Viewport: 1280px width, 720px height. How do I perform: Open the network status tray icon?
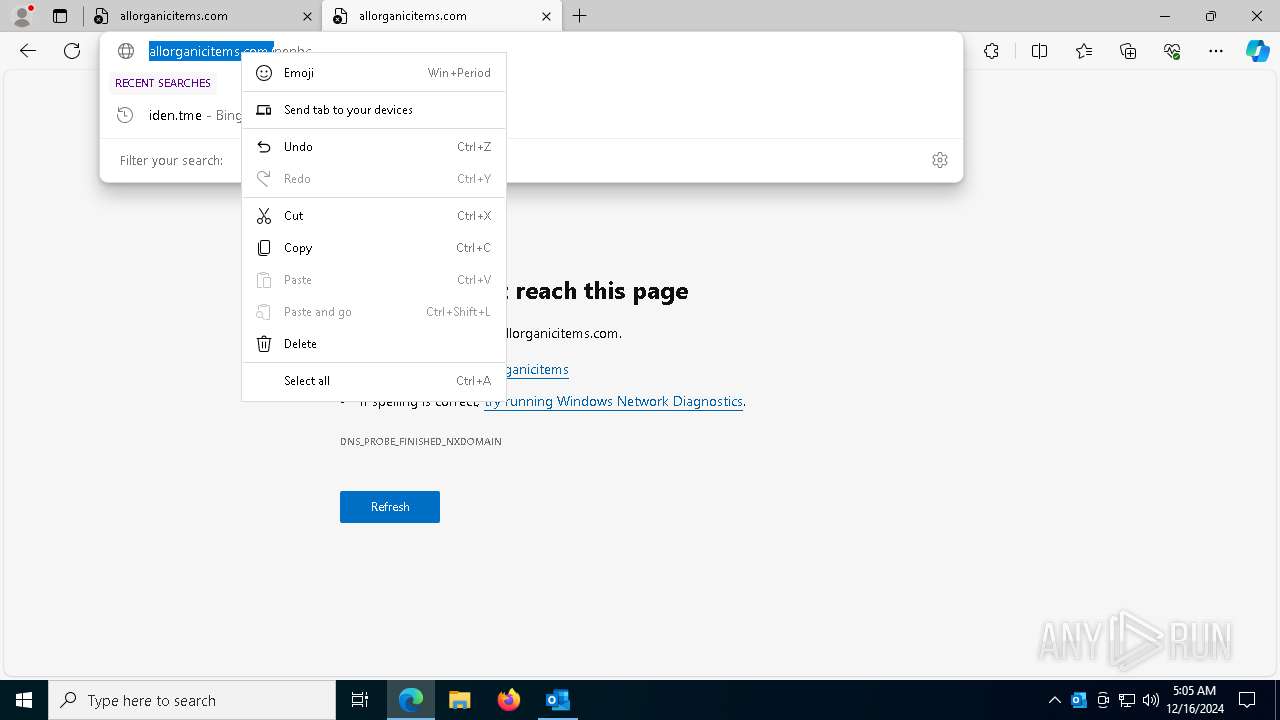click(x=1127, y=700)
